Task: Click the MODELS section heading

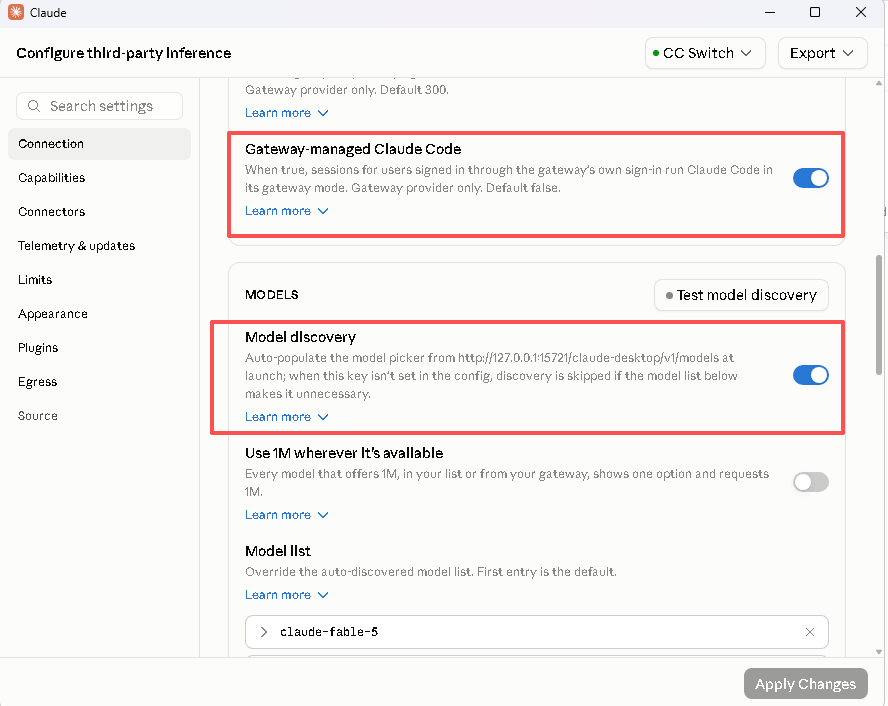Action: [x=272, y=295]
